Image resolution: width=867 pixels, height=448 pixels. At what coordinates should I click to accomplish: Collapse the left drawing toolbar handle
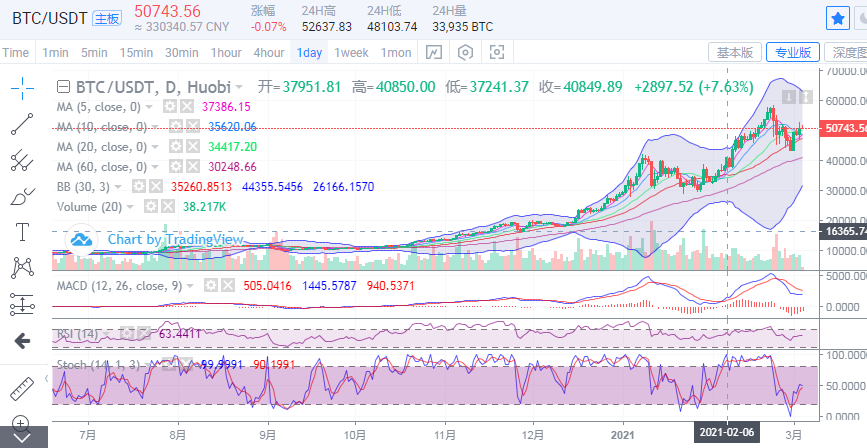click(x=46, y=378)
